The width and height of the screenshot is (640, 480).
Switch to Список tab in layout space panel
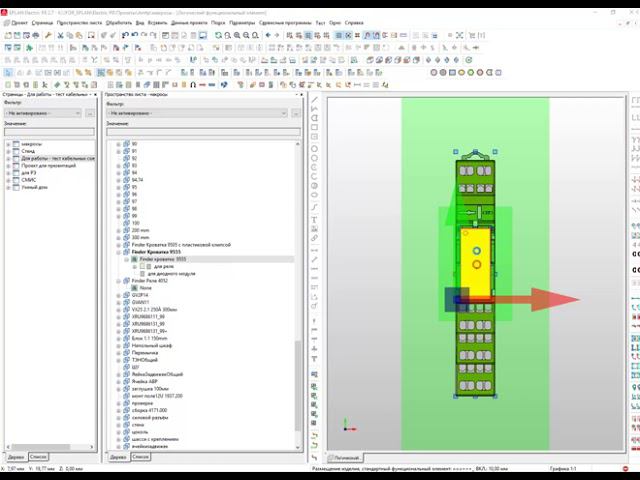(140, 457)
